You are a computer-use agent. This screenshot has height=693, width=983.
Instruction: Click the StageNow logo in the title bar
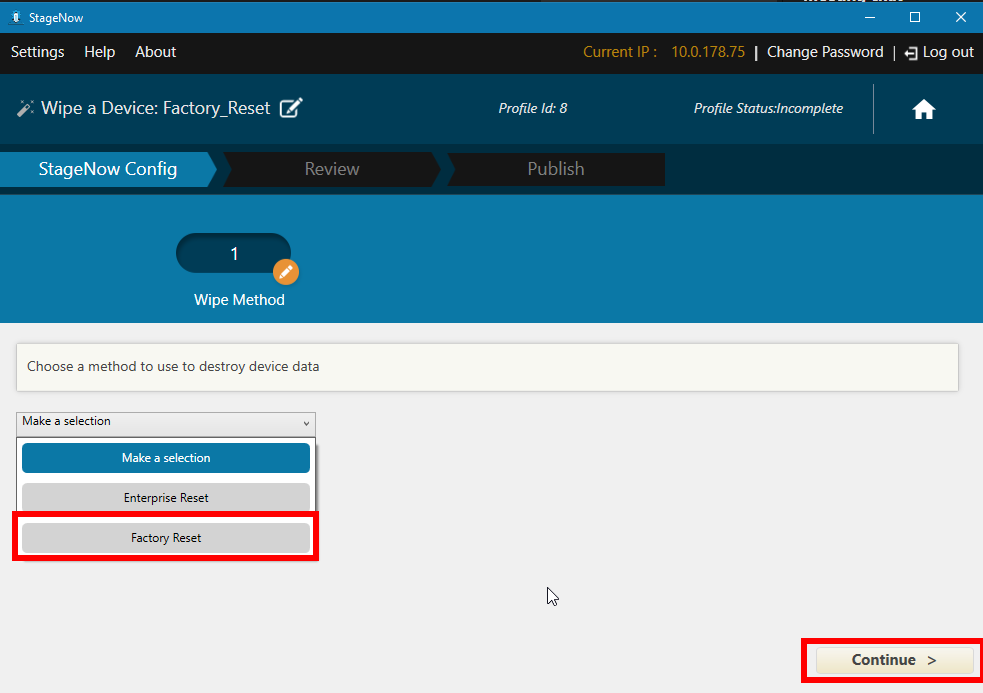point(15,16)
